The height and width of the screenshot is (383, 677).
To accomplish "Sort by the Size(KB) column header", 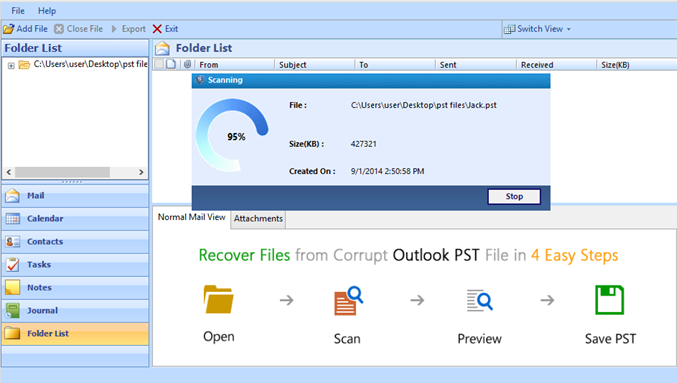I will click(x=637, y=65).
